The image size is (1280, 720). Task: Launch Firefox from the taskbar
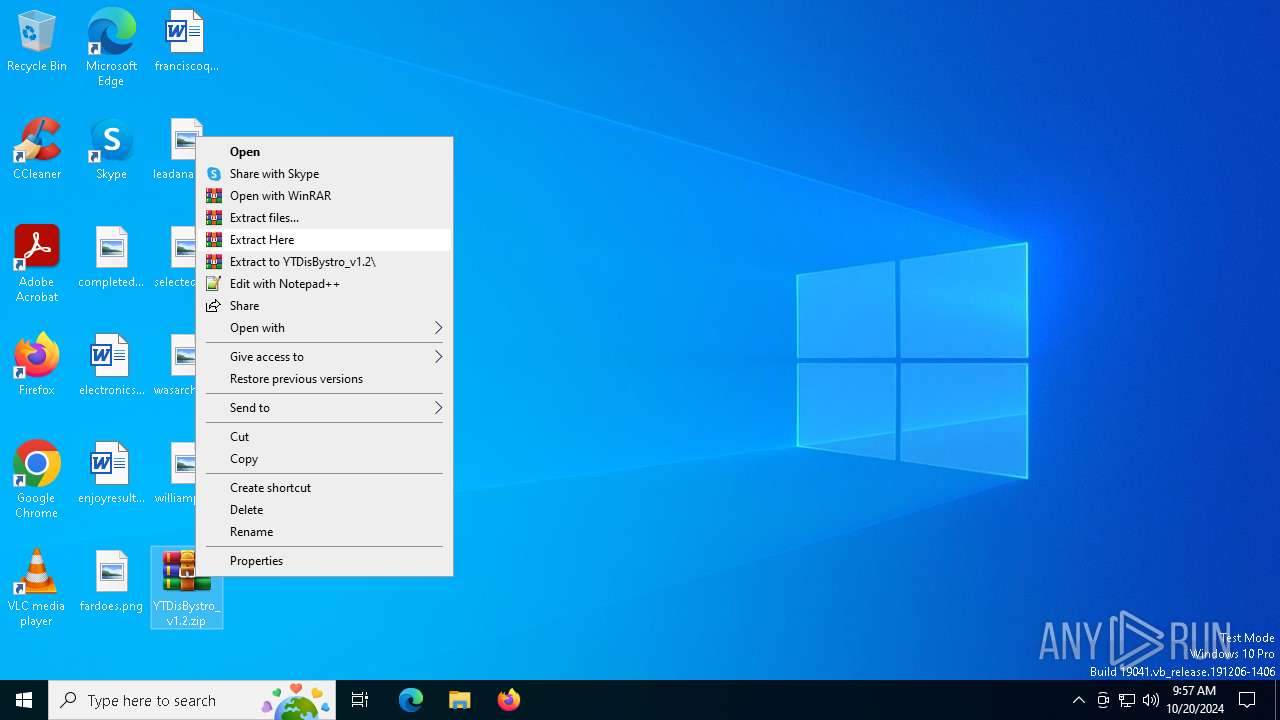coord(508,700)
